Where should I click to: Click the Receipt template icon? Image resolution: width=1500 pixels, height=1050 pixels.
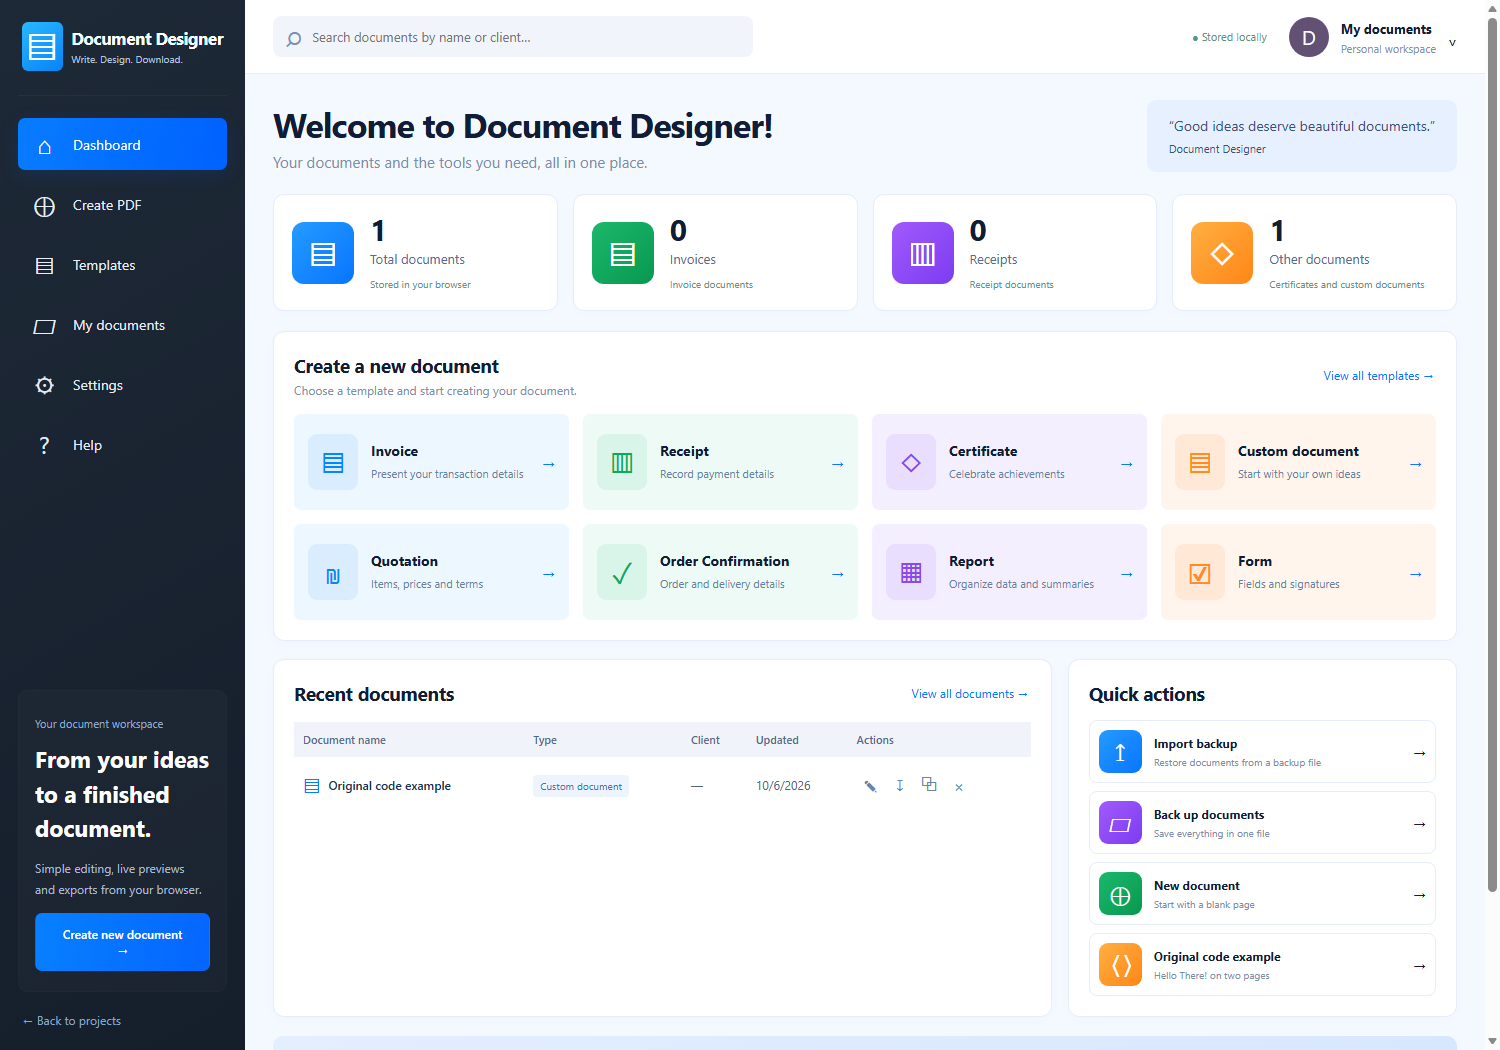point(622,462)
